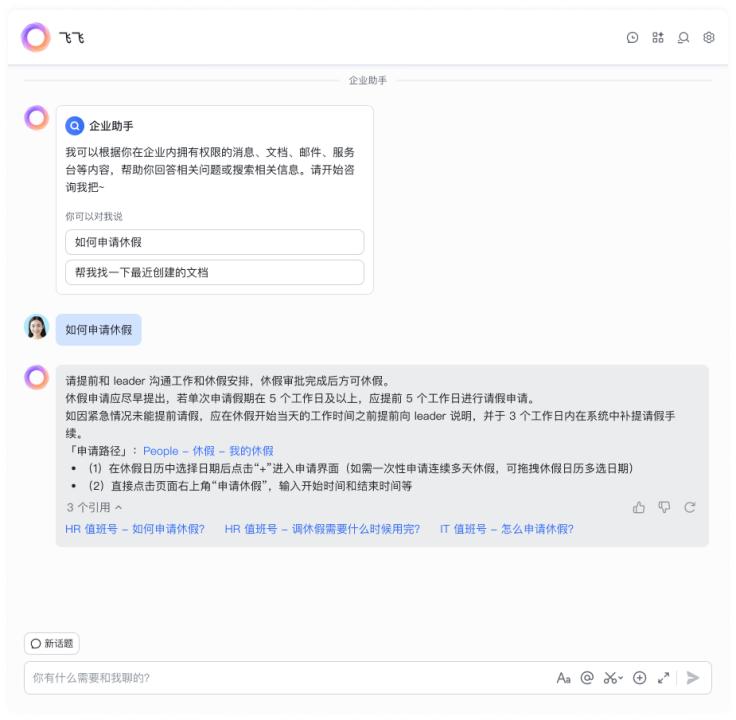This screenshot has height=720, width=736.
Task: Select suggestion 帮我找一下最近创建的文档
Action: tap(215, 273)
